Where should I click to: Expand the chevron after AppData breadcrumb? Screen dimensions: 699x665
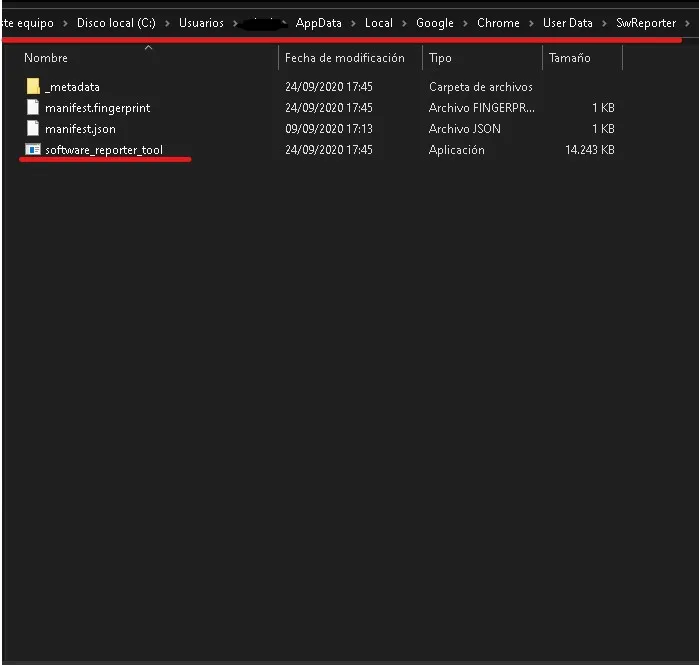pyautogui.click(x=354, y=23)
